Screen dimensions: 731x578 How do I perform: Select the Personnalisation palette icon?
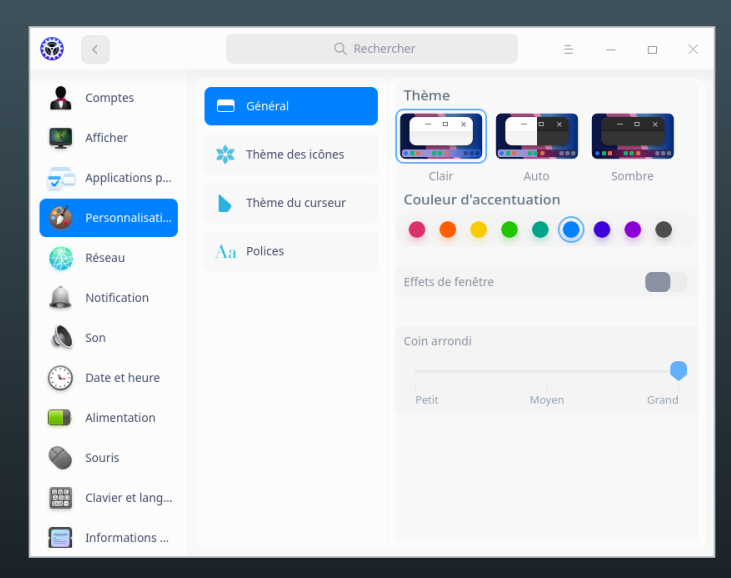[61, 218]
